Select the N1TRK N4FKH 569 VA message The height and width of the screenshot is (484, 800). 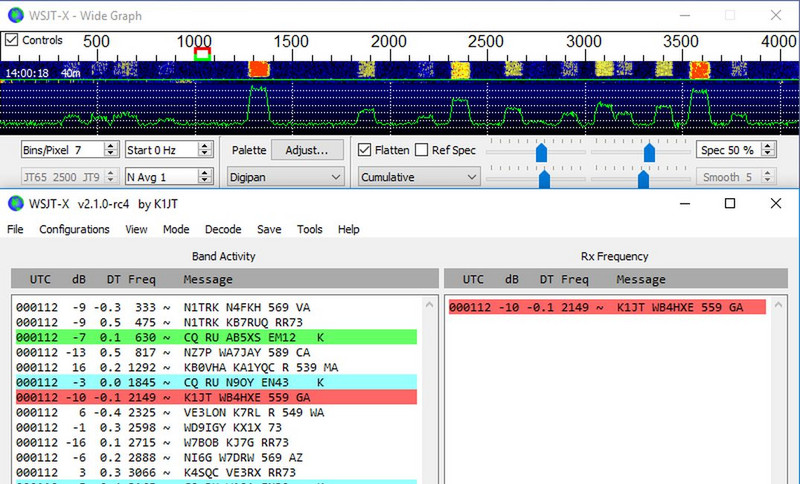click(247, 307)
